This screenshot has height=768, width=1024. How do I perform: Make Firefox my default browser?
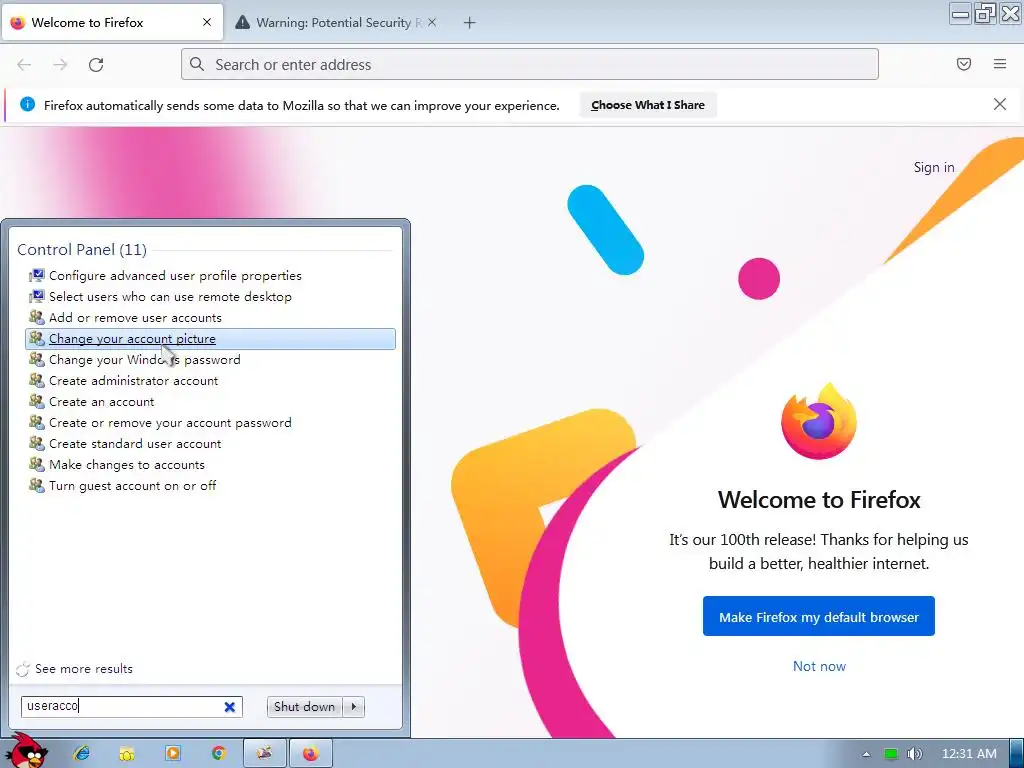pyautogui.click(x=818, y=616)
